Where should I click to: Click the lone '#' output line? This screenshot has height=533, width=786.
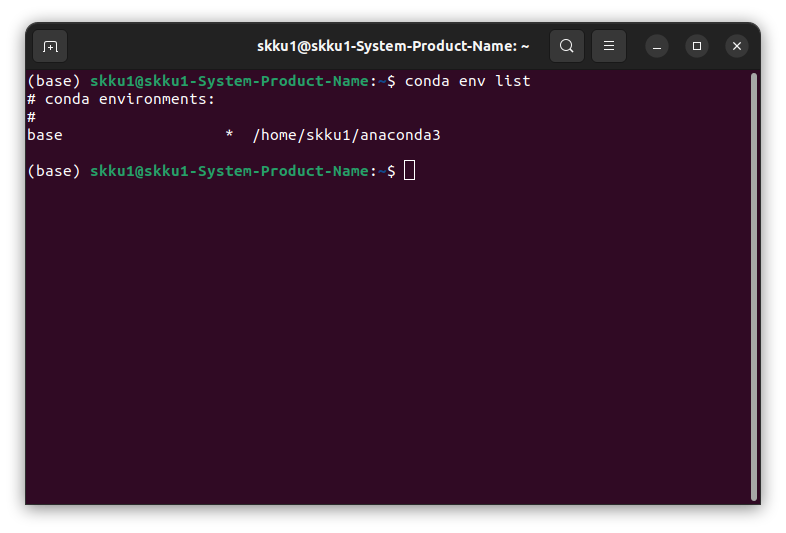pos(31,117)
